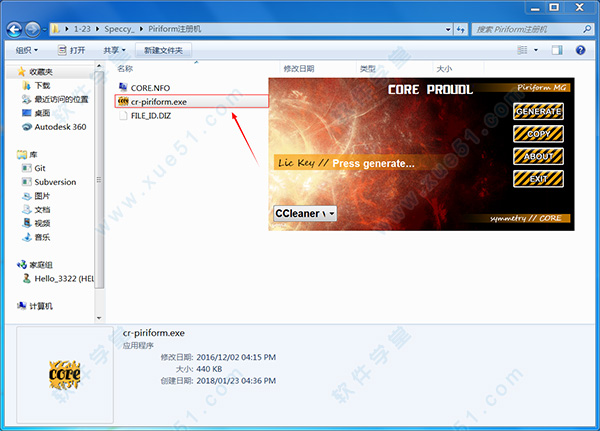This screenshot has width=600, height=431.
Task: Click the core thumbnail in details pane
Action: (65, 375)
